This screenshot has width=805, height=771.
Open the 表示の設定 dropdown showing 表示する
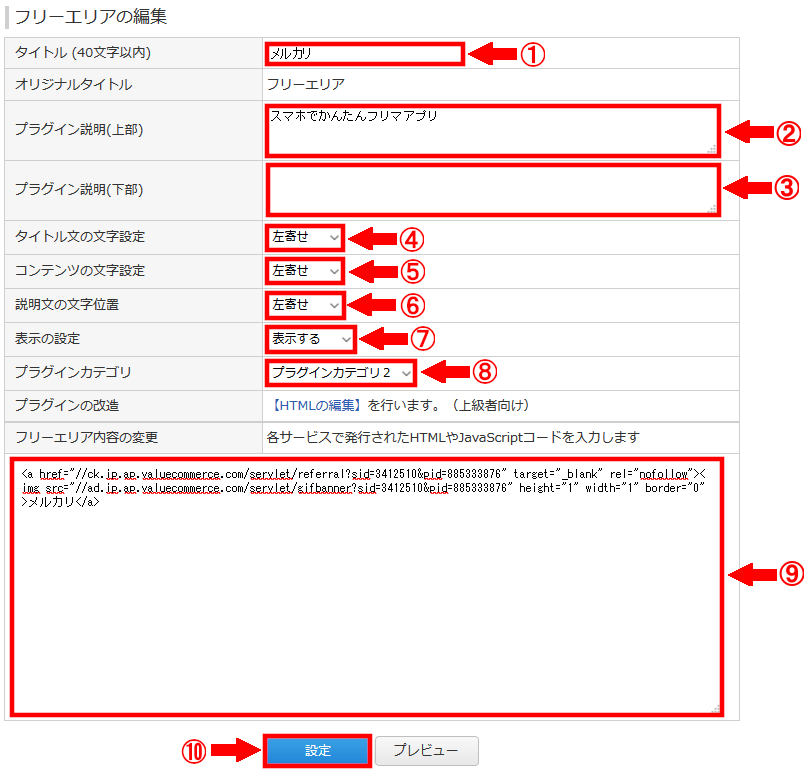click(311, 339)
